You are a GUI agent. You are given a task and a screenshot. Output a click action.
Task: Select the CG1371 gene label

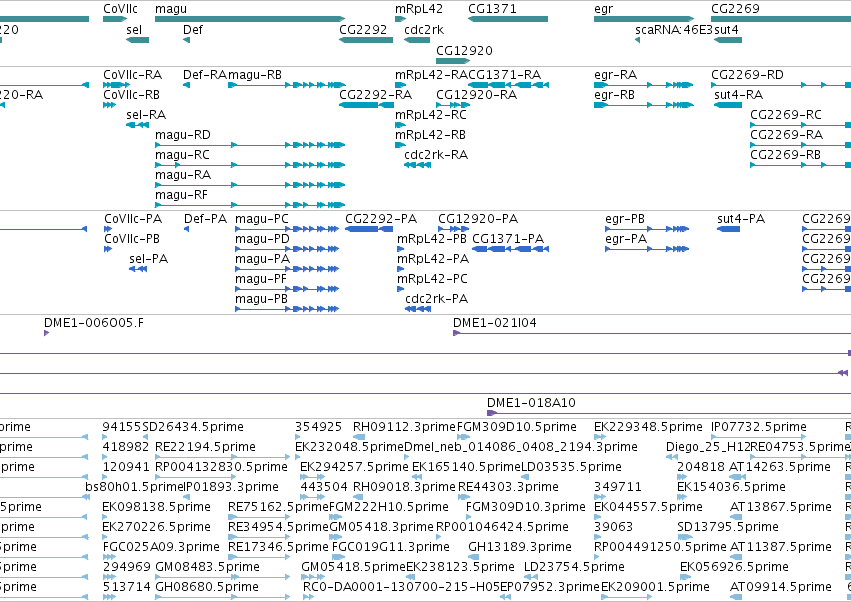pos(492,9)
